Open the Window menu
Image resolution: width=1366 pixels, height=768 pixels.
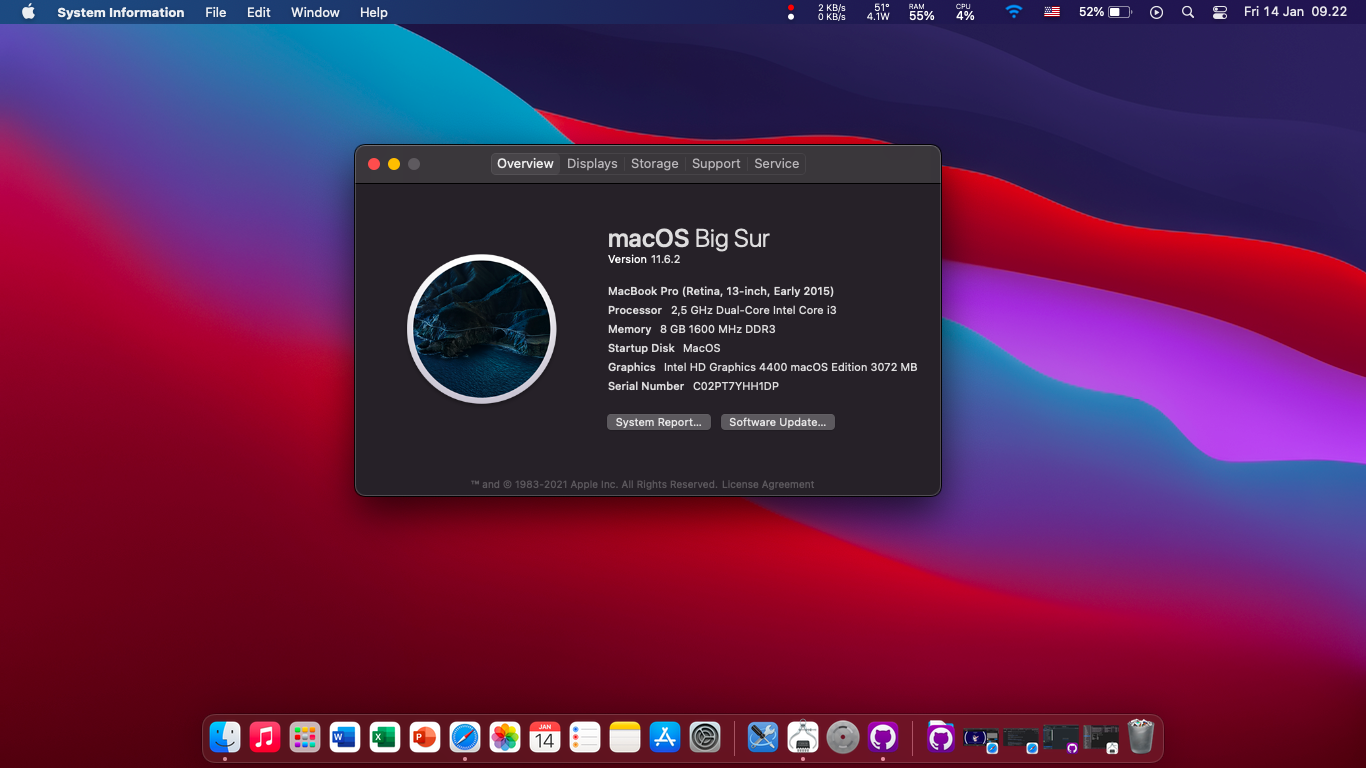pos(315,12)
